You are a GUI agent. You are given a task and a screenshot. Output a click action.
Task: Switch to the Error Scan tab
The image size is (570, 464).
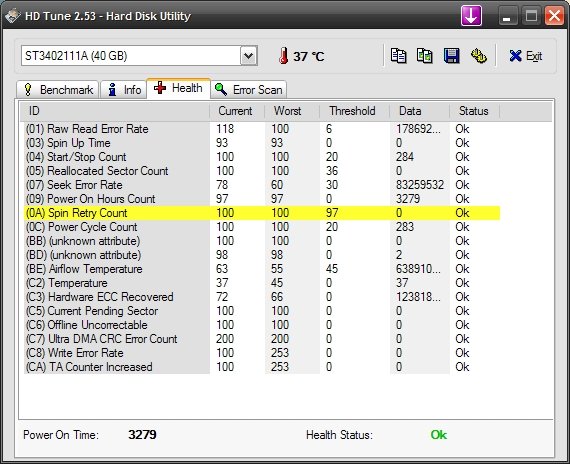tap(248, 89)
